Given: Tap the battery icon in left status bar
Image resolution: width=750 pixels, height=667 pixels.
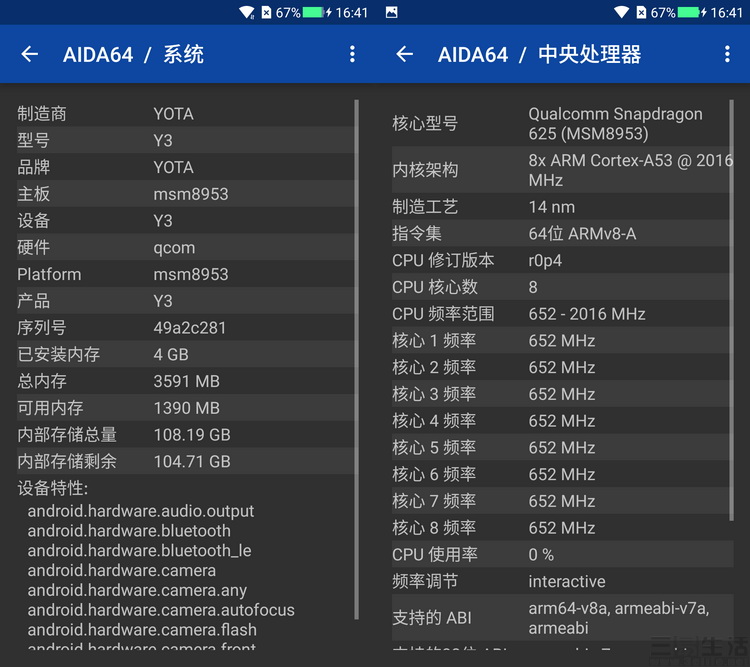Looking at the screenshot, I should (x=315, y=13).
